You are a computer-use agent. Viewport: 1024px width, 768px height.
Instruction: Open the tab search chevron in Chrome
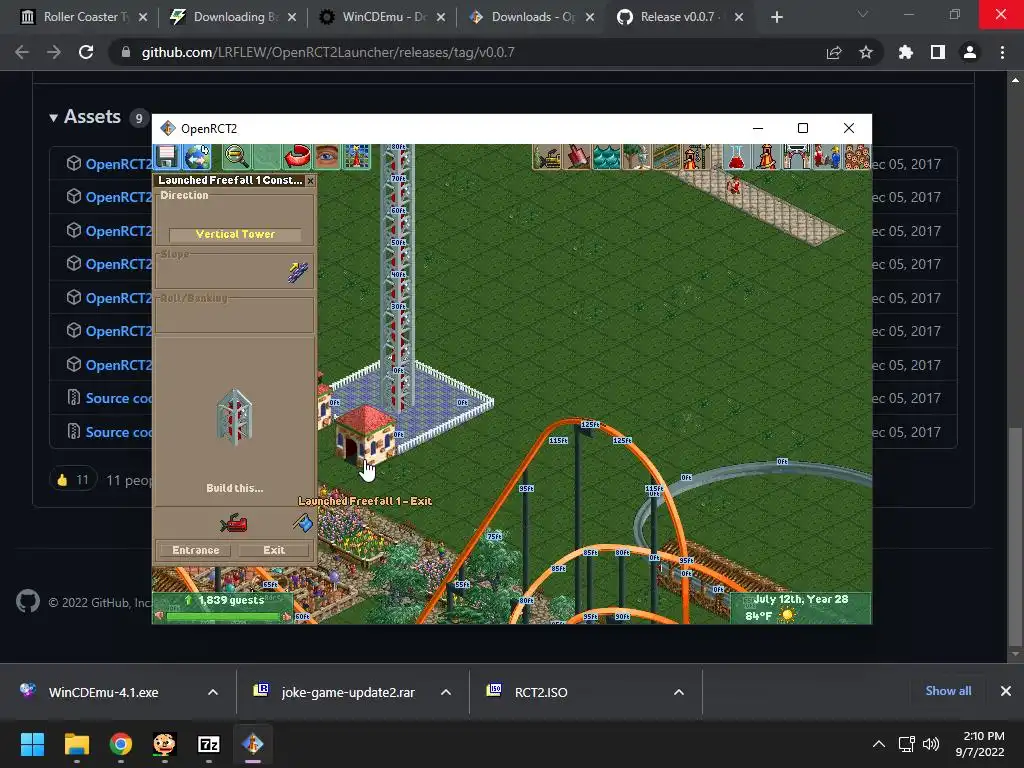pos(863,14)
